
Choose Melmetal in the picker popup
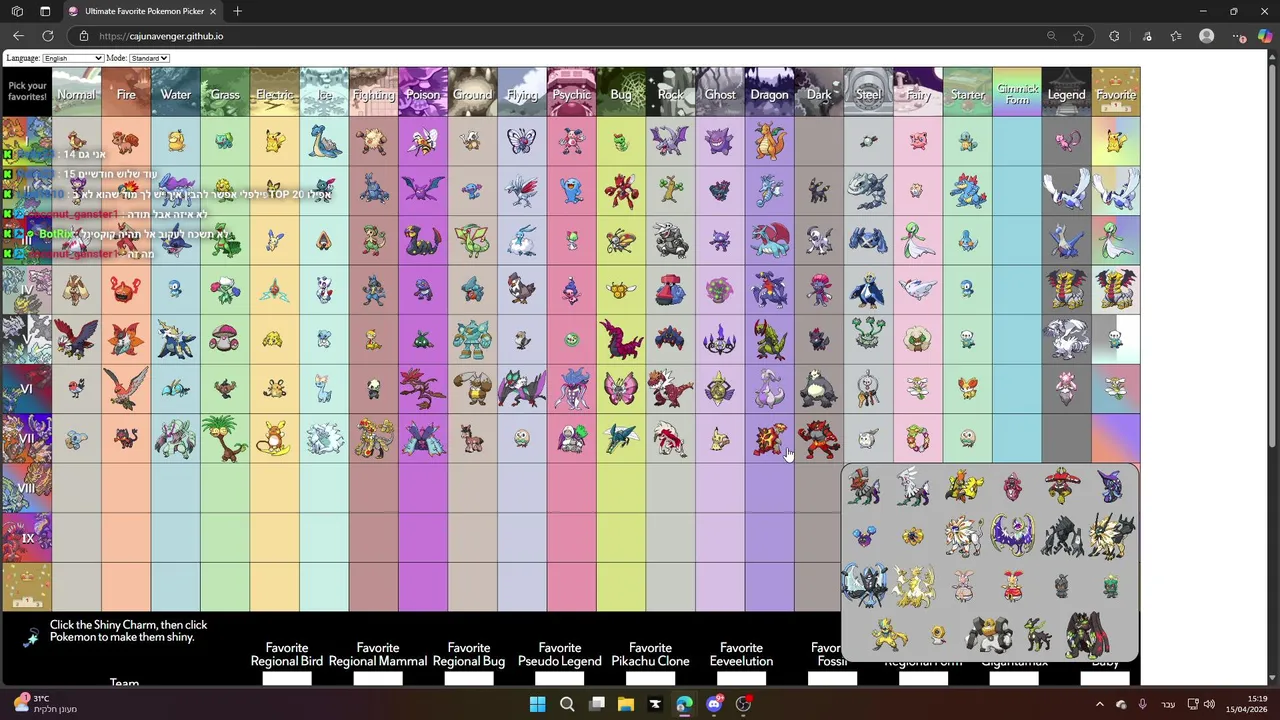pyautogui.click(x=987, y=635)
